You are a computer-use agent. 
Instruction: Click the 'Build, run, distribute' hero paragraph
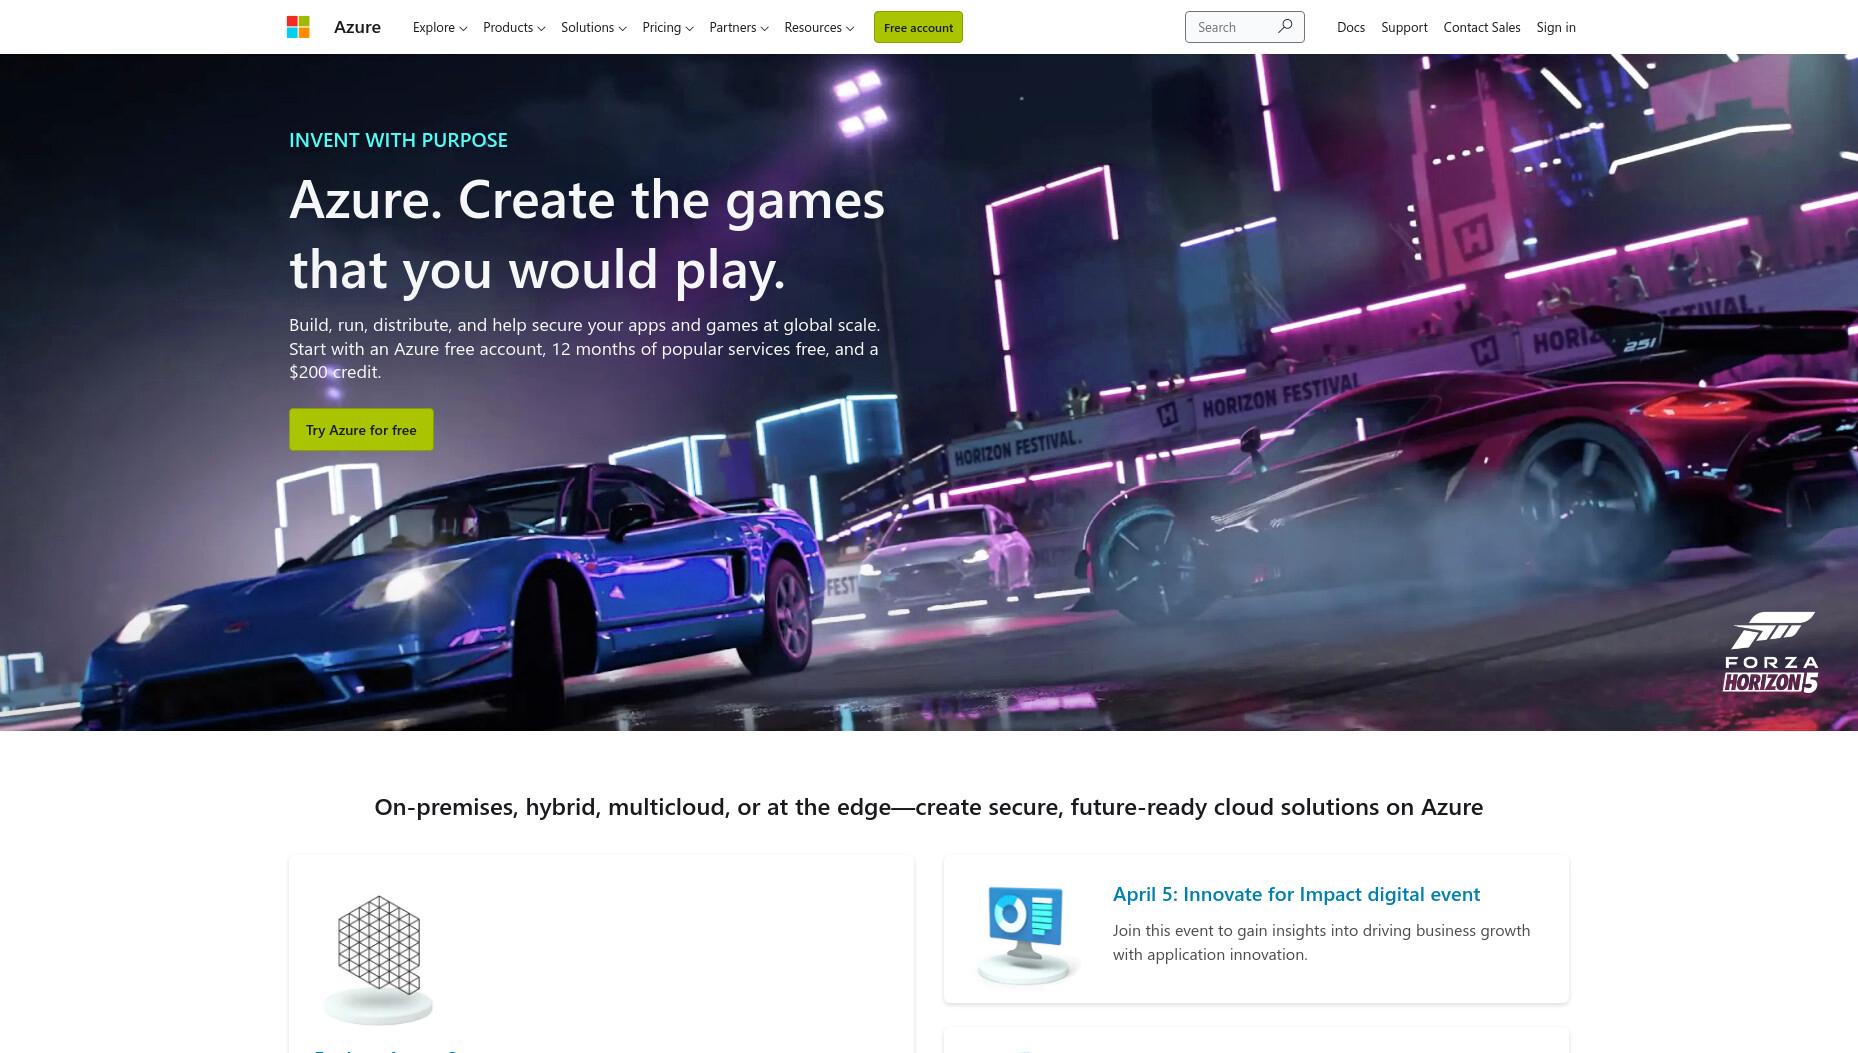[x=585, y=348]
